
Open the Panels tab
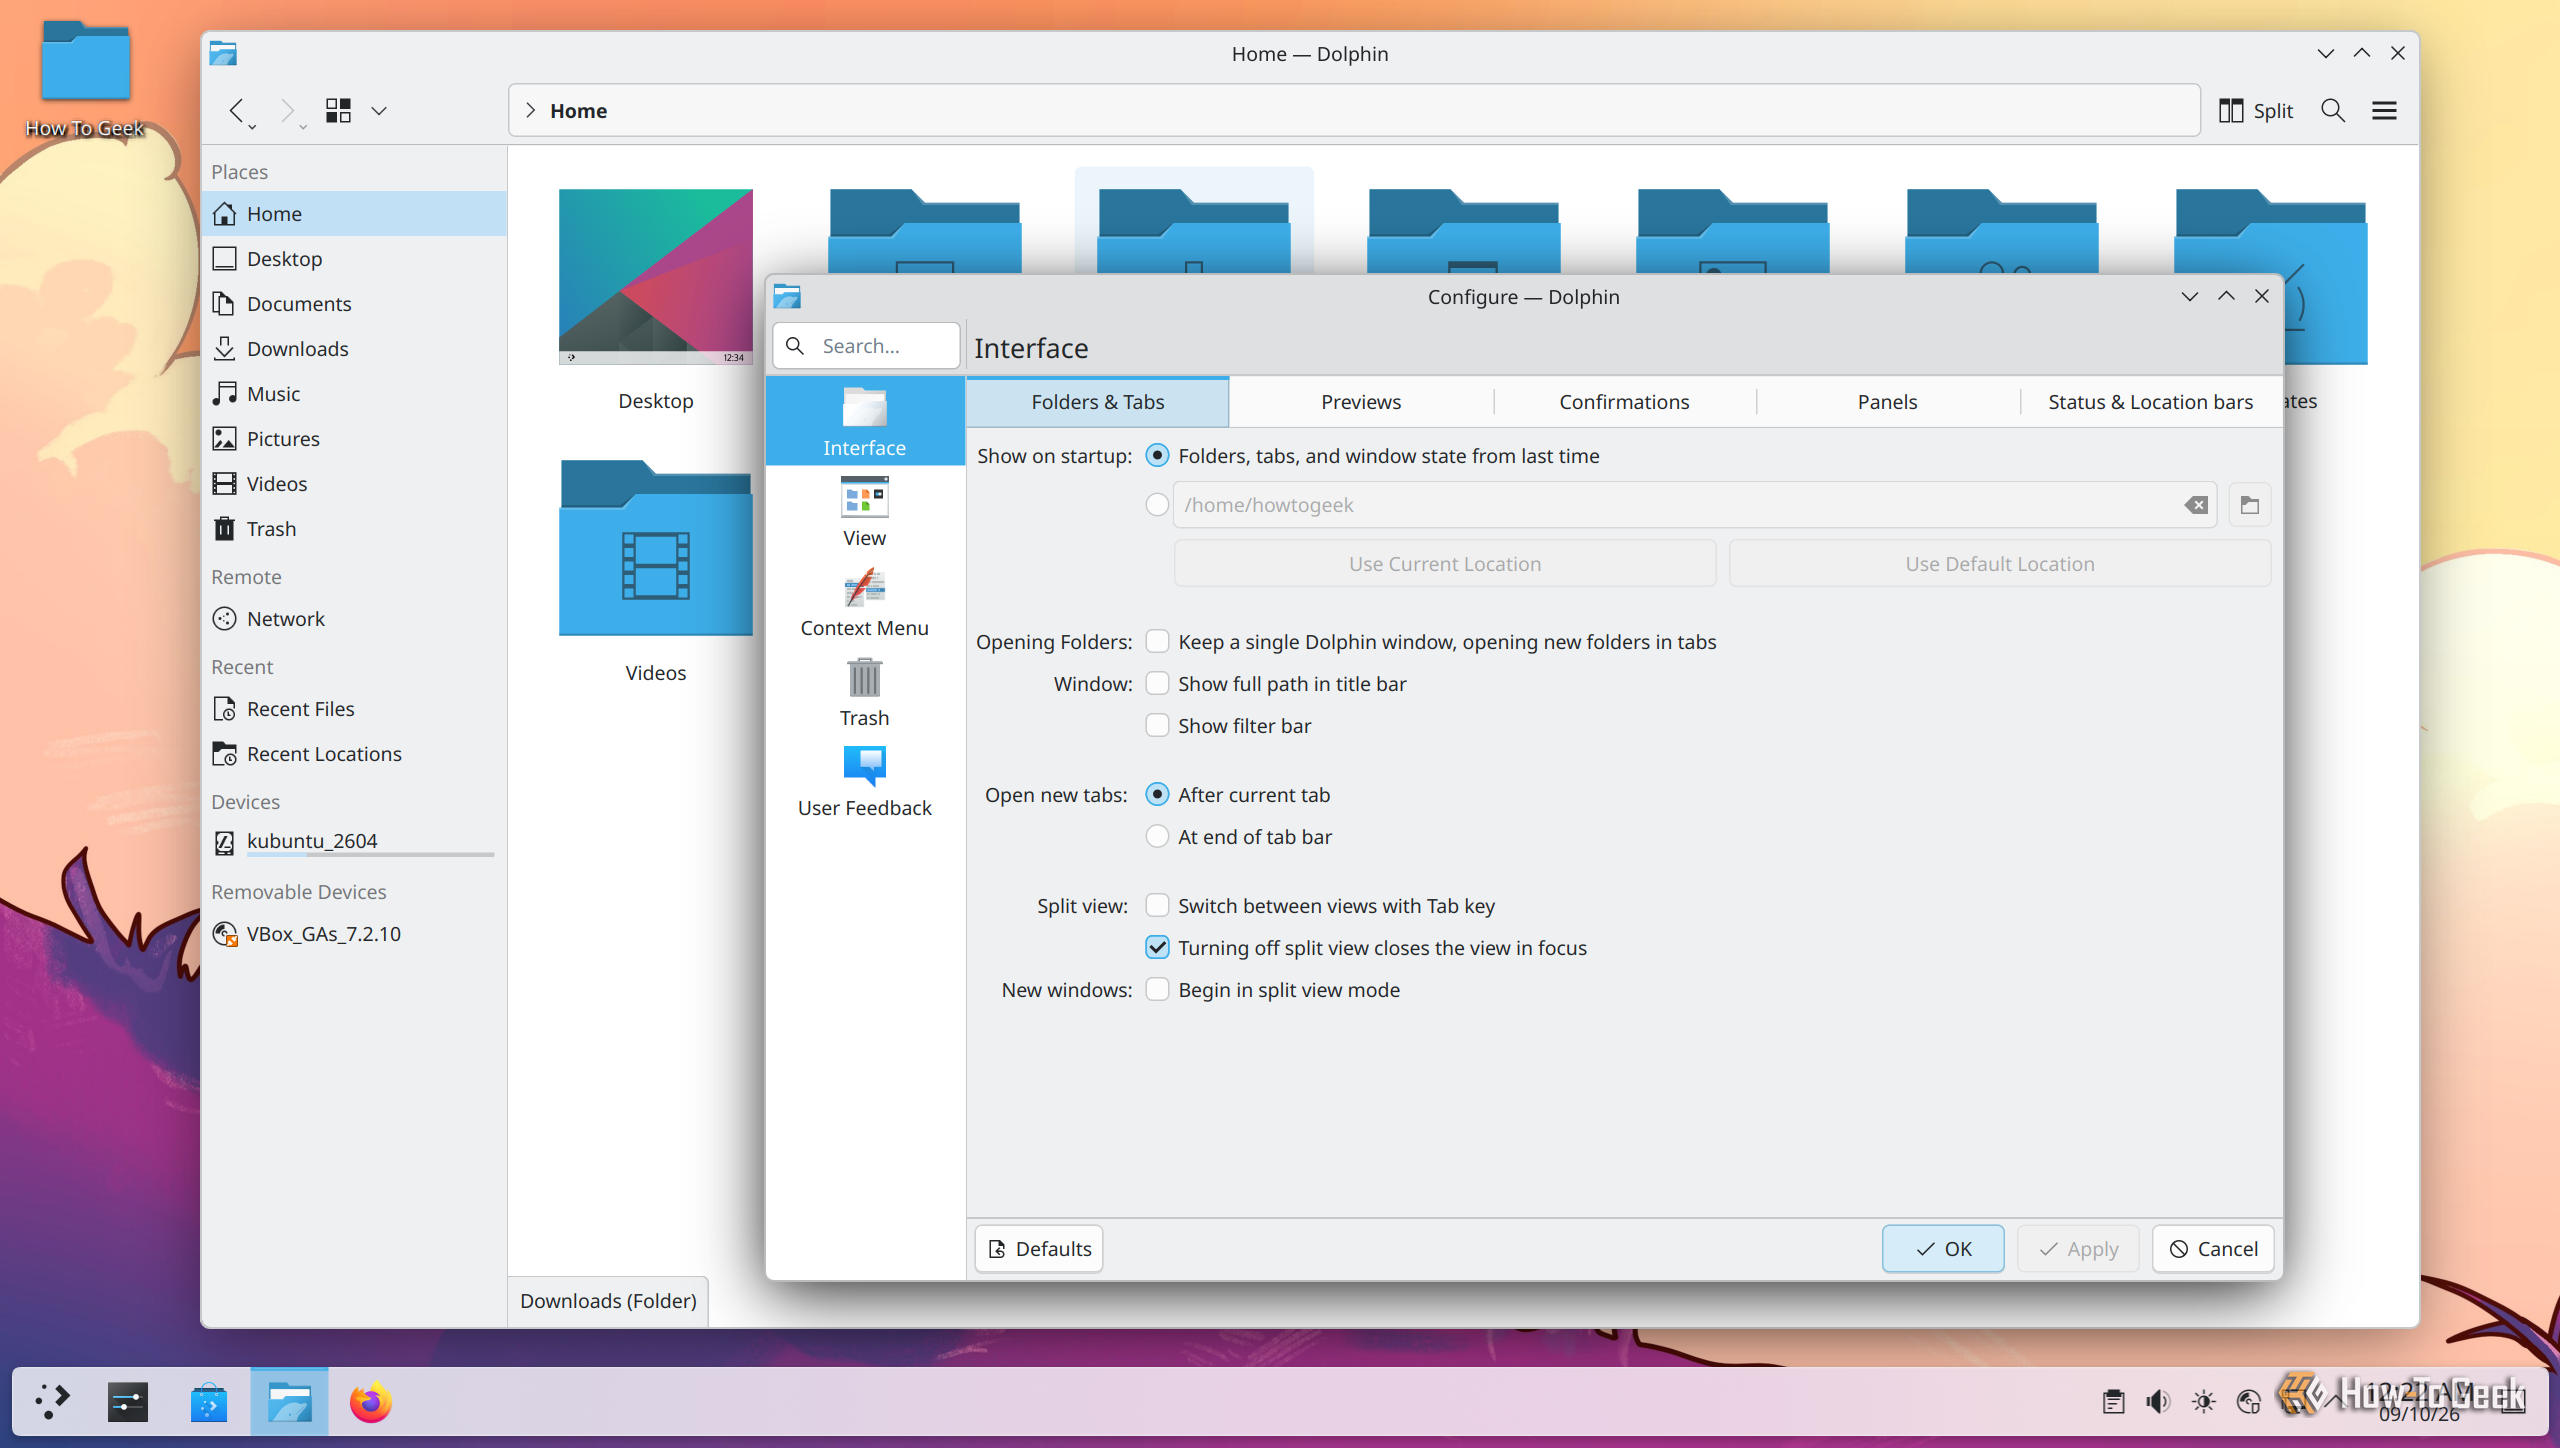pyautogui.click(x=1887, y=401)
